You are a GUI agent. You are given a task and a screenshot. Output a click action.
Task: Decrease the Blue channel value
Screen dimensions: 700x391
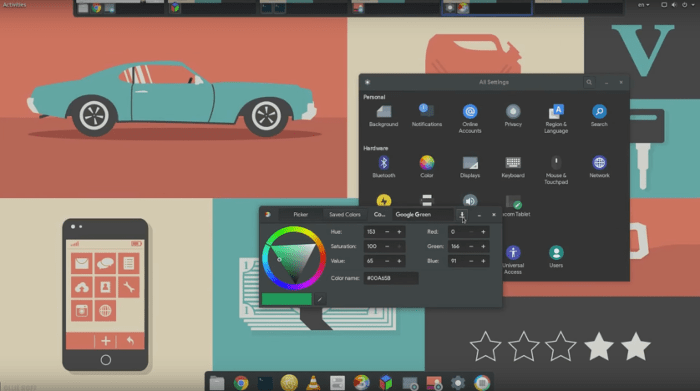[x=471, y=261]
